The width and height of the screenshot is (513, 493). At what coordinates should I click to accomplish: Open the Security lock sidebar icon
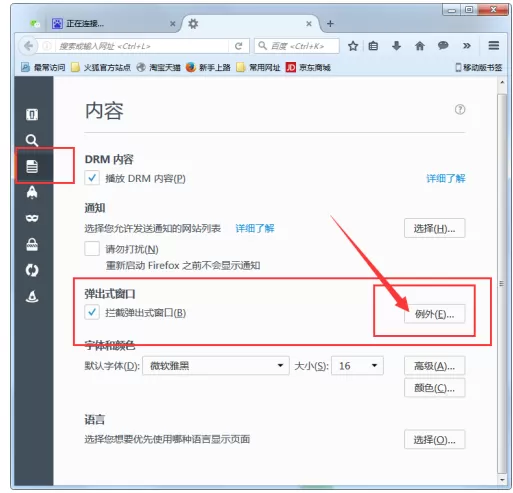point(32,244)
